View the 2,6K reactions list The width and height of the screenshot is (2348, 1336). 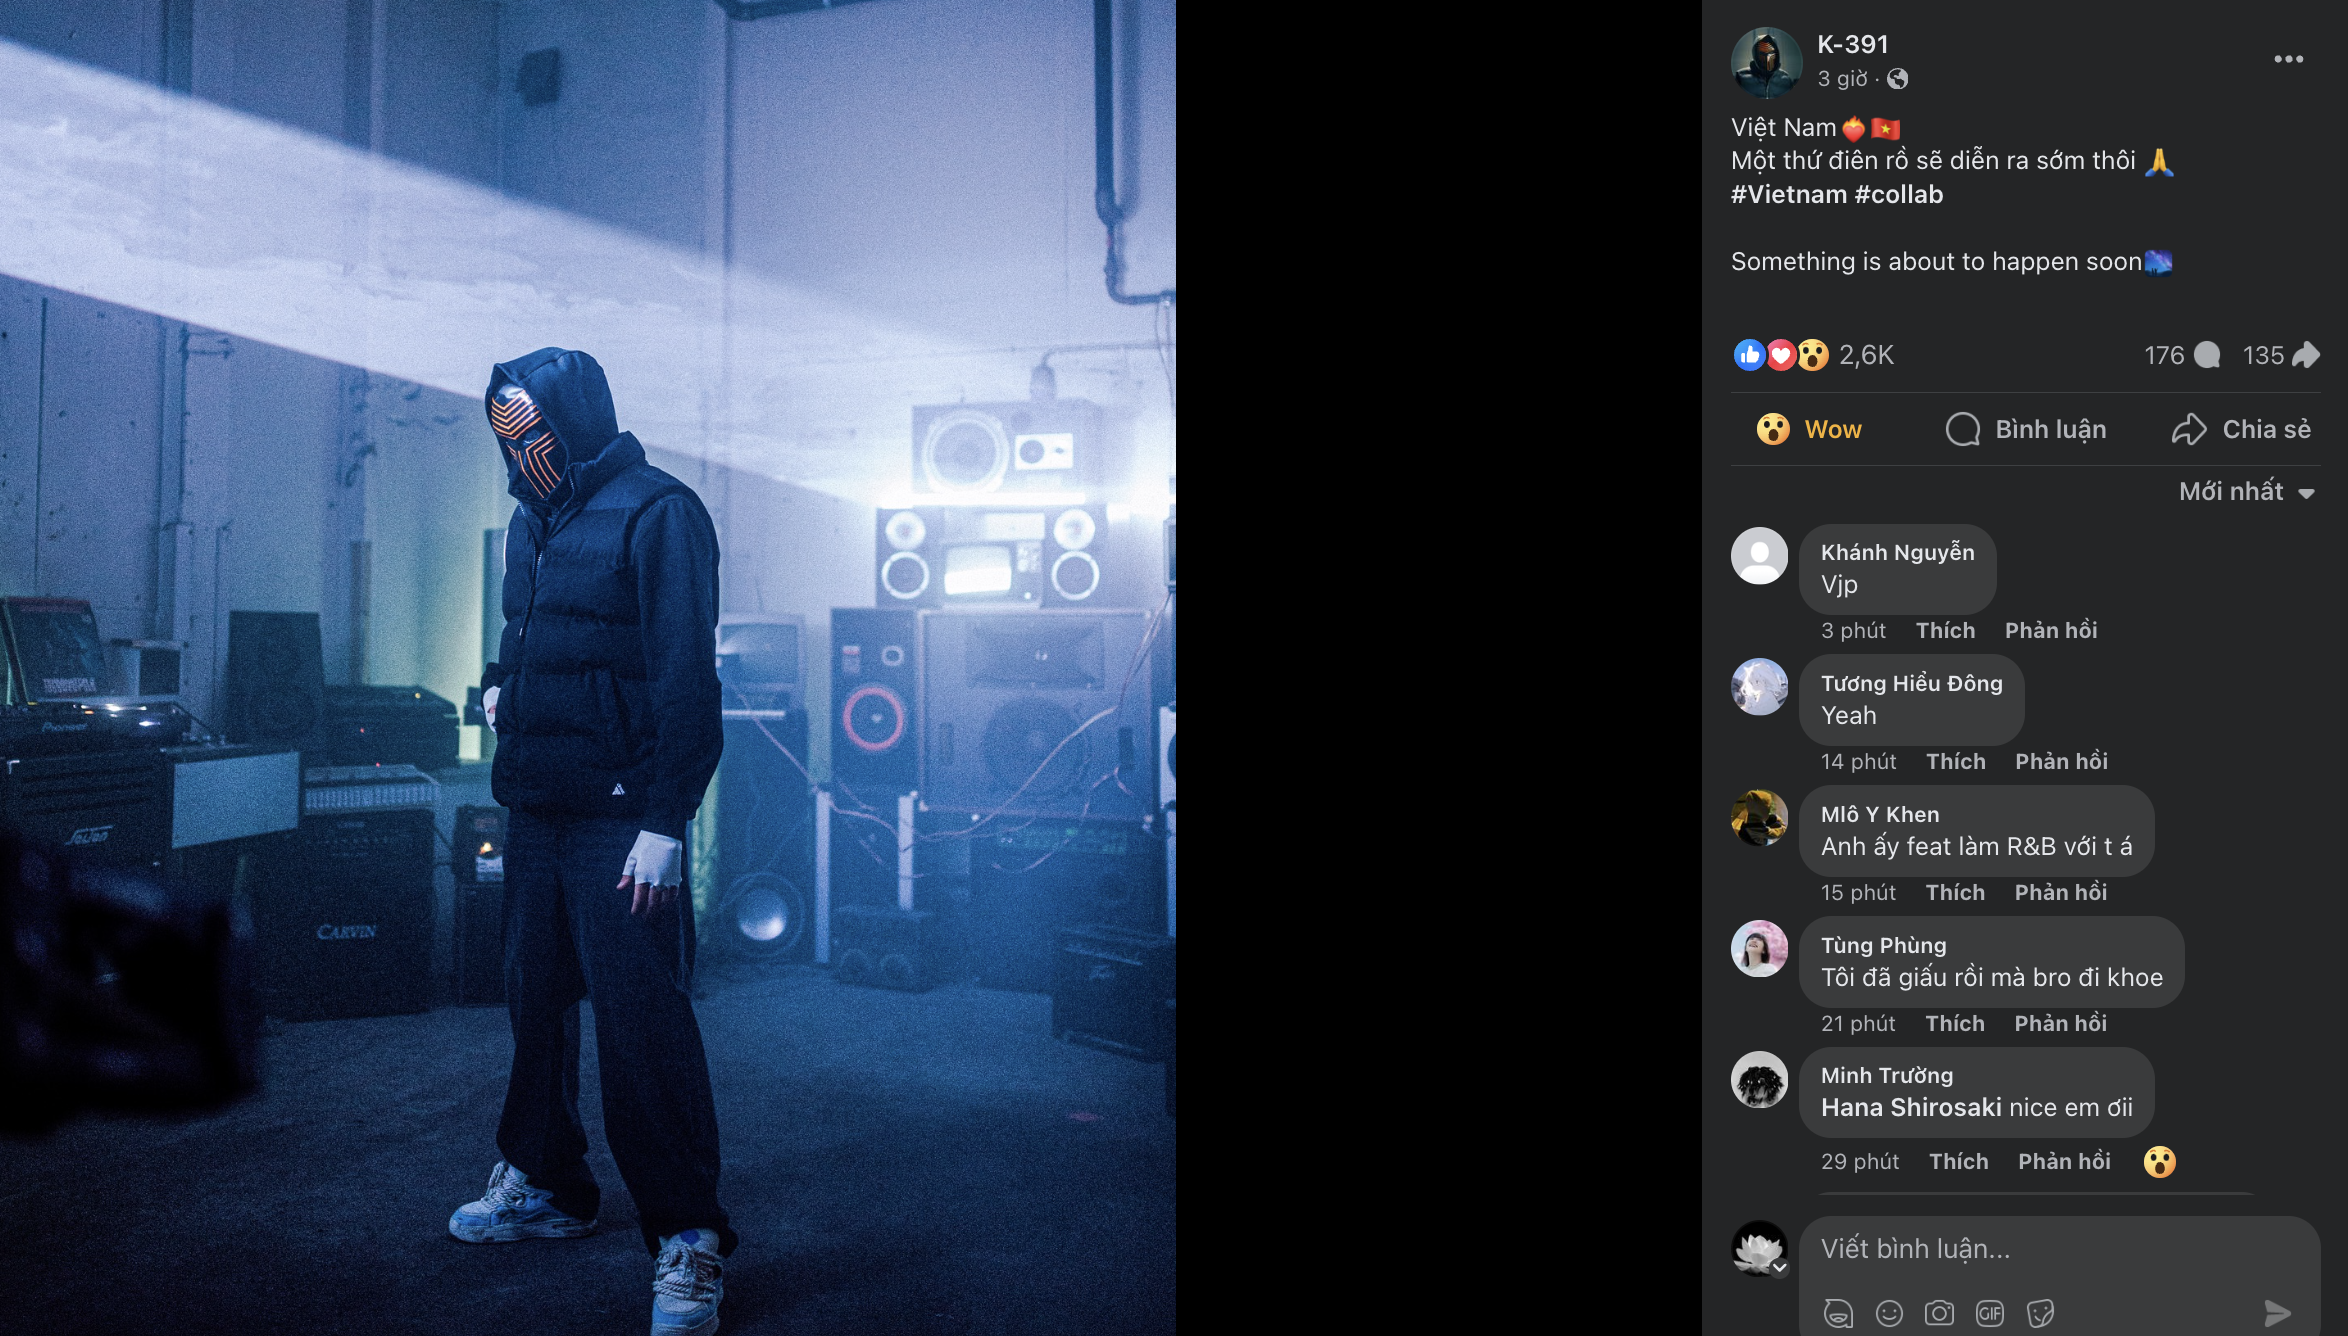1866,355
